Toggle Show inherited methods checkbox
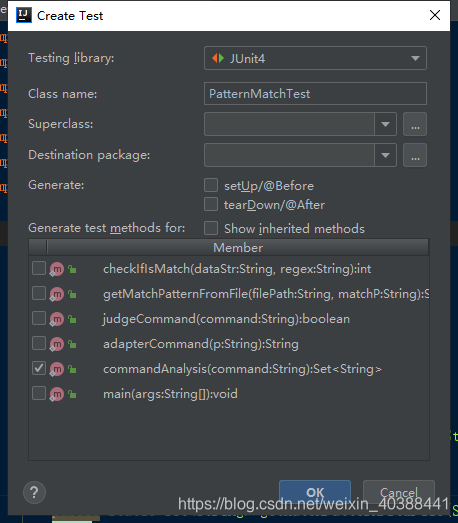Image resolution: width=458 pixels, height=523 pixels. (211, 228)
